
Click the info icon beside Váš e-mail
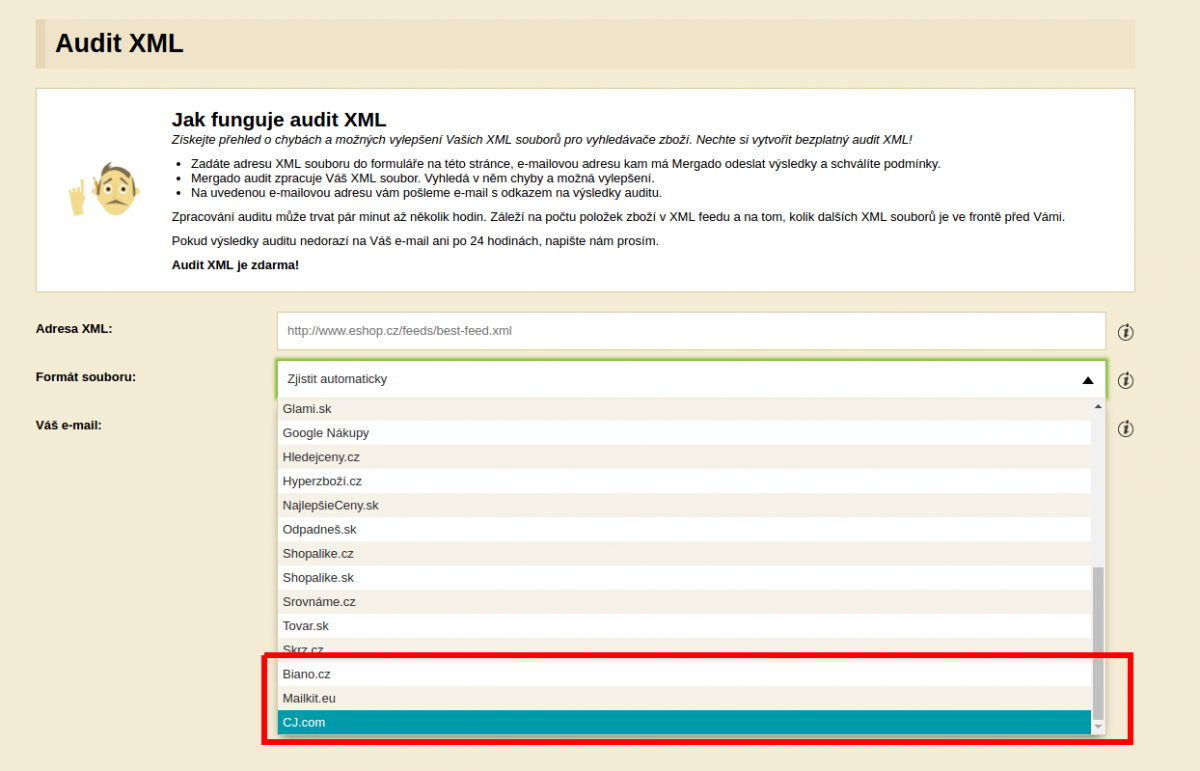[1125, 428]
